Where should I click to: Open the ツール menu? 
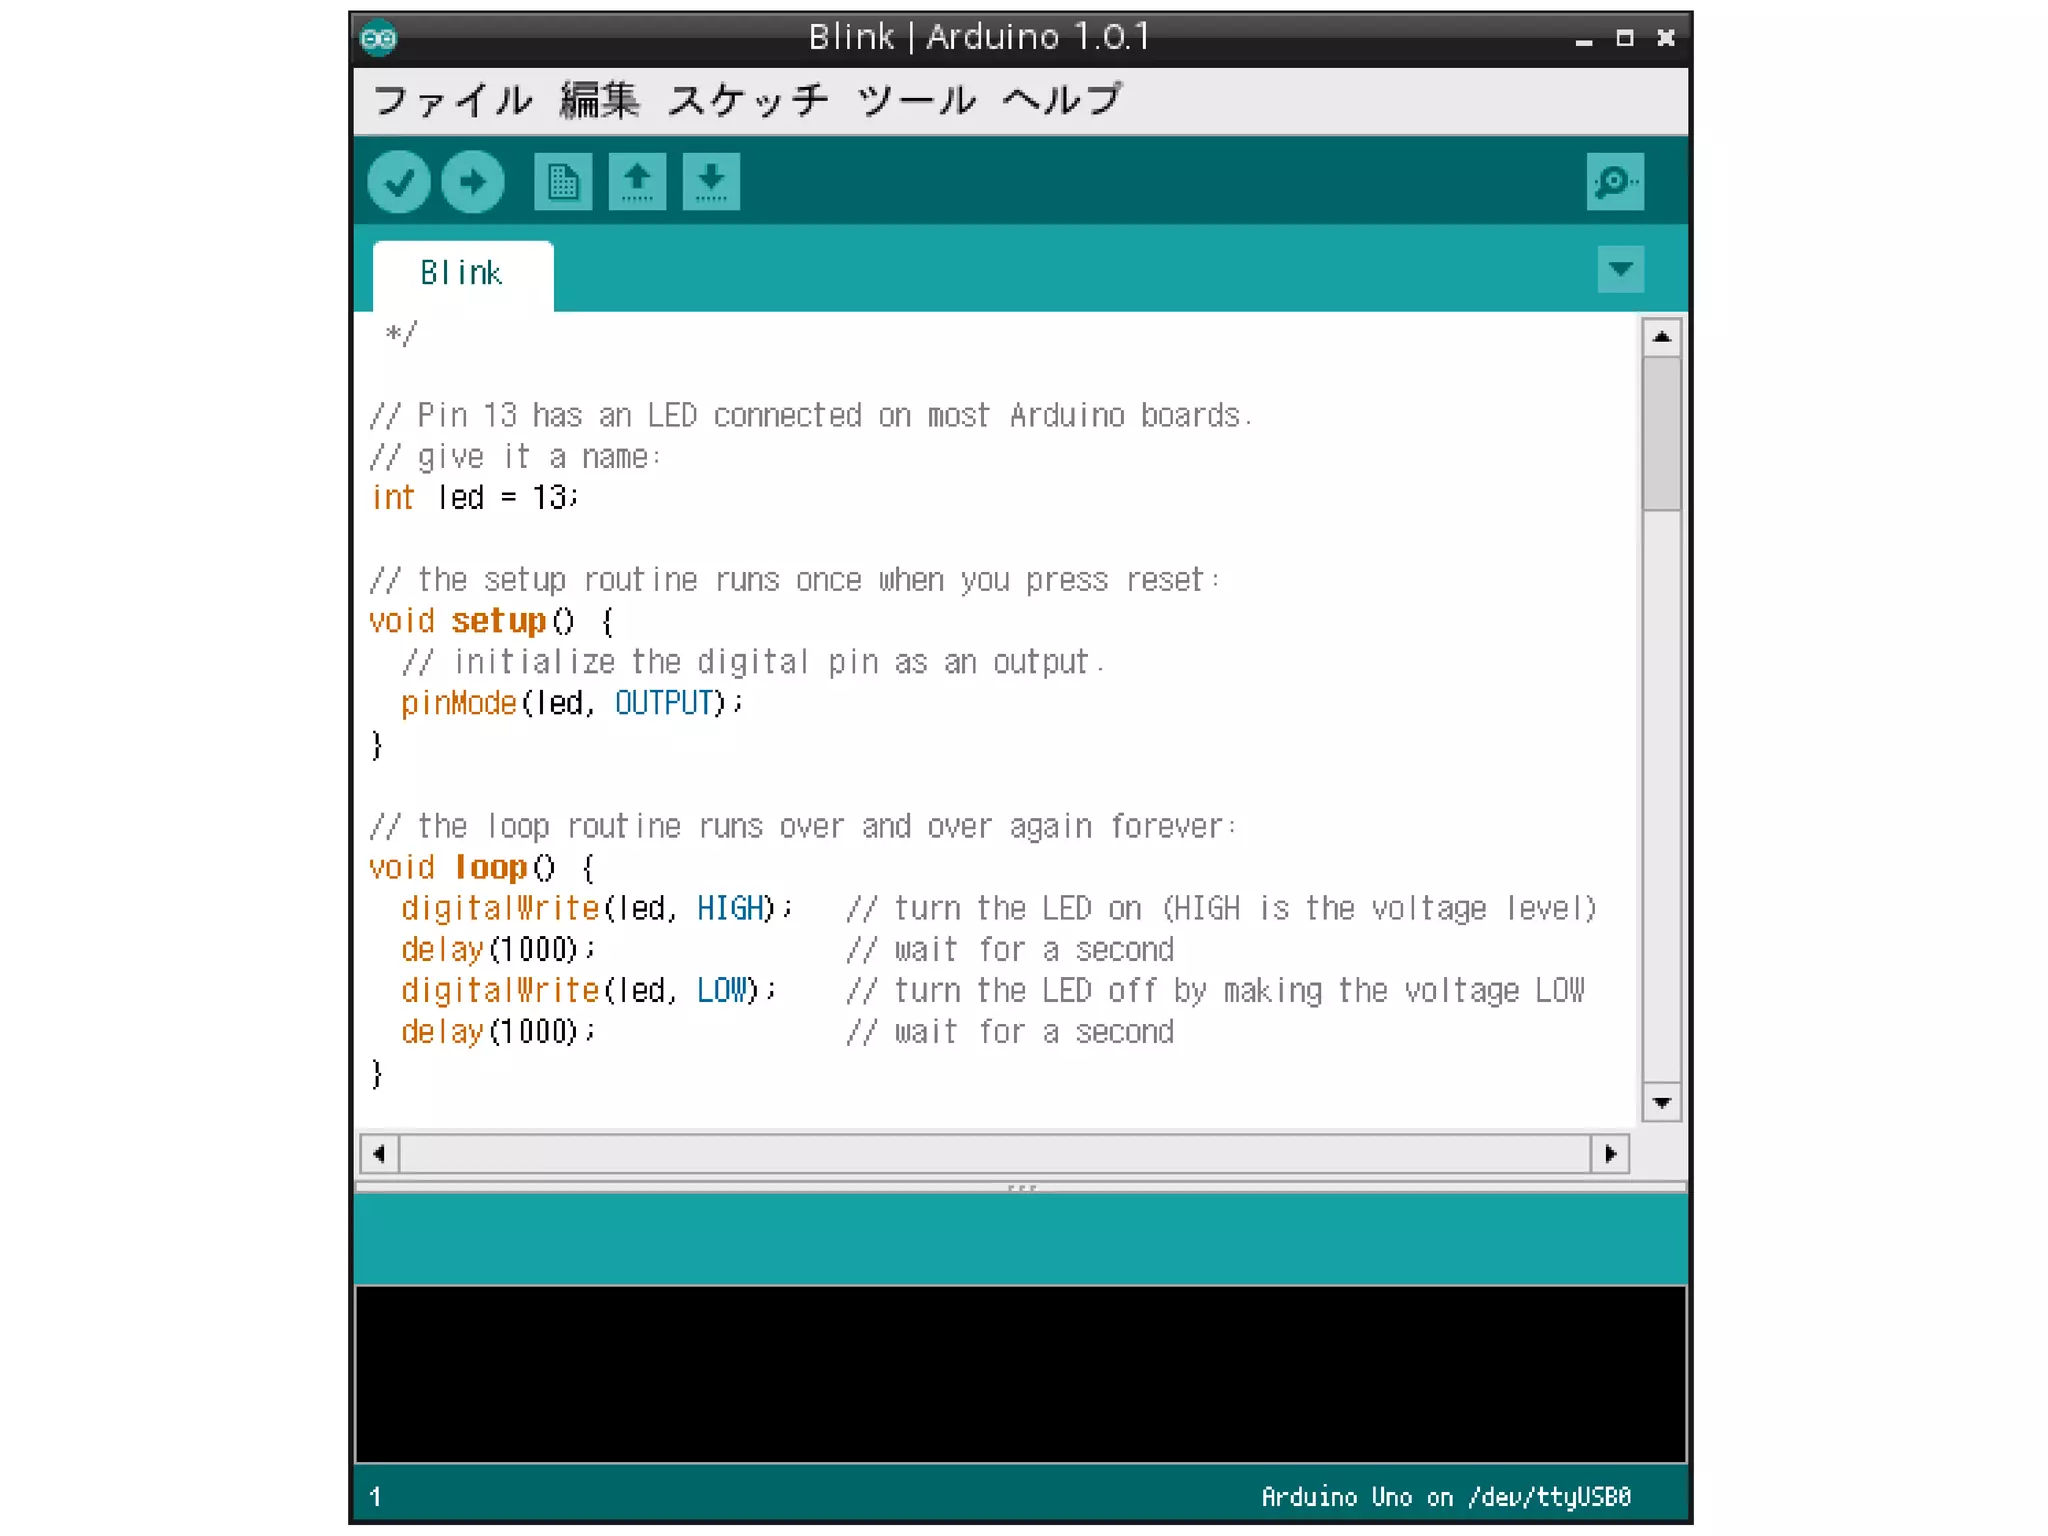pyautogui.click(x=916, y=100)
